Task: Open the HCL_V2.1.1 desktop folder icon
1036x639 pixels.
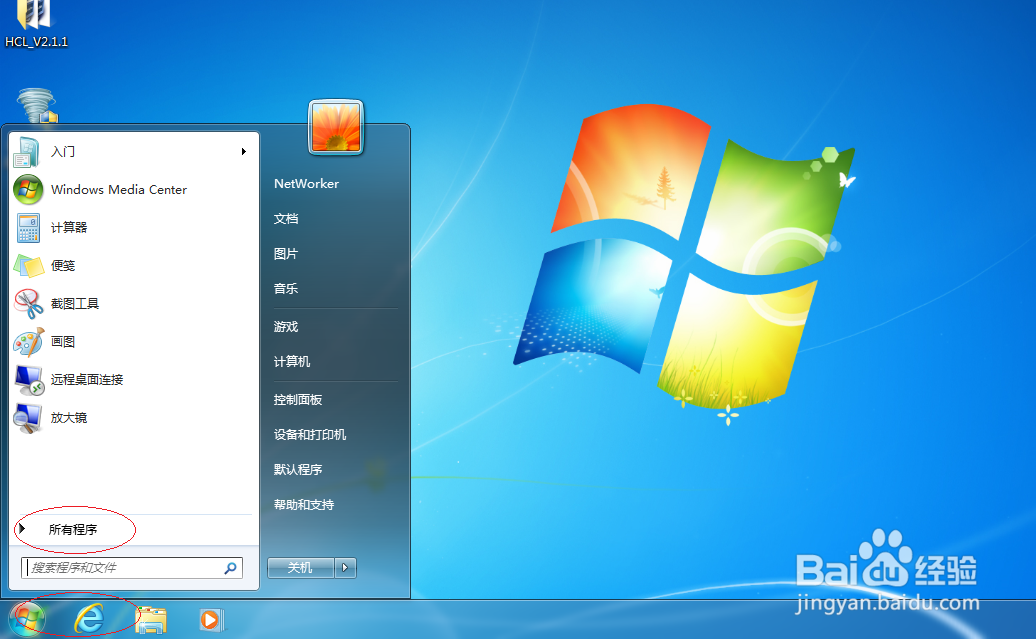Action: [x=34, y=15]
